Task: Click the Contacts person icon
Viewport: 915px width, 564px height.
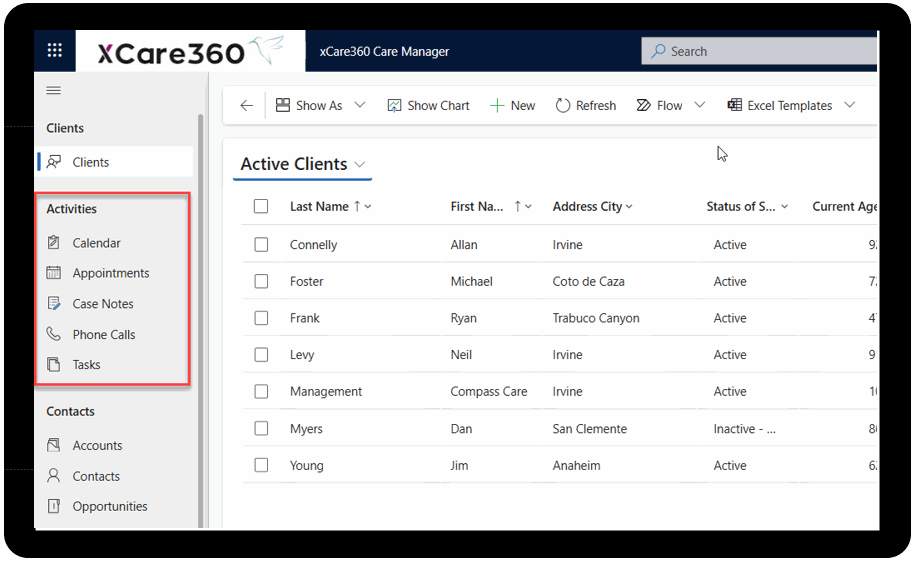Action: [54, 476]
